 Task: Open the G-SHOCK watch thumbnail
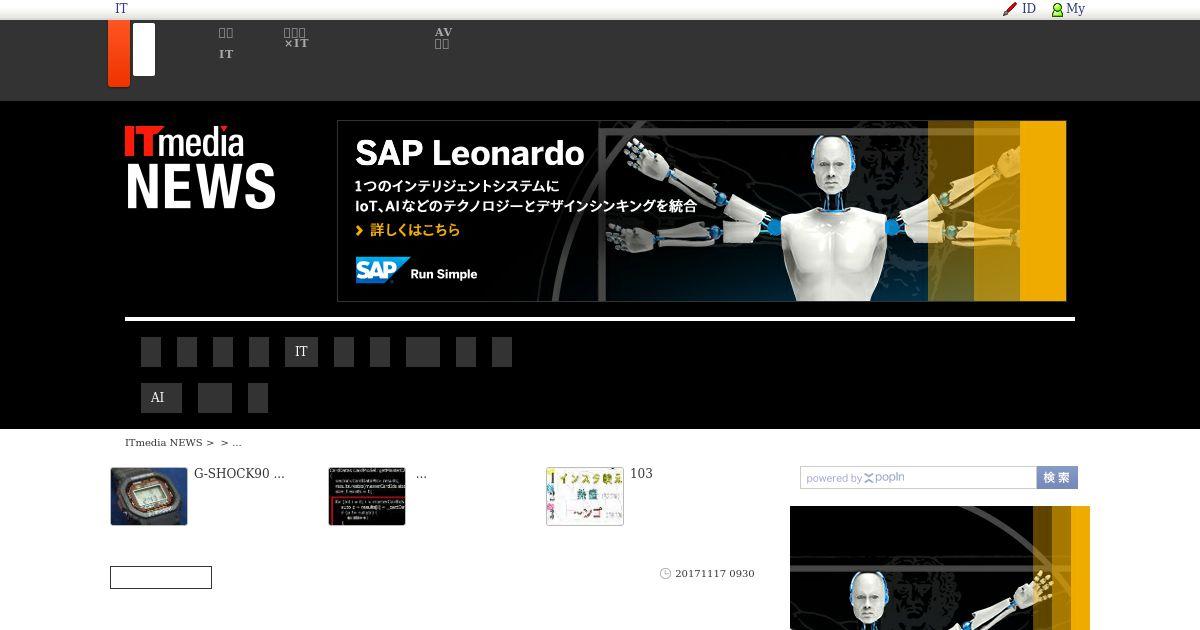point(149,496)
